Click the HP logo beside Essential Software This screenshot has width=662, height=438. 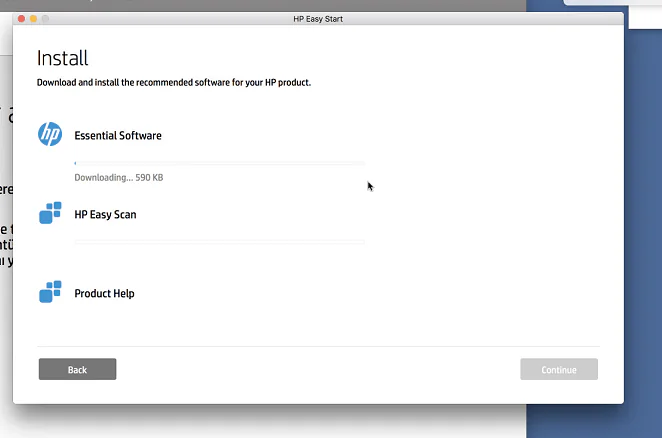[x=50, y=134]
